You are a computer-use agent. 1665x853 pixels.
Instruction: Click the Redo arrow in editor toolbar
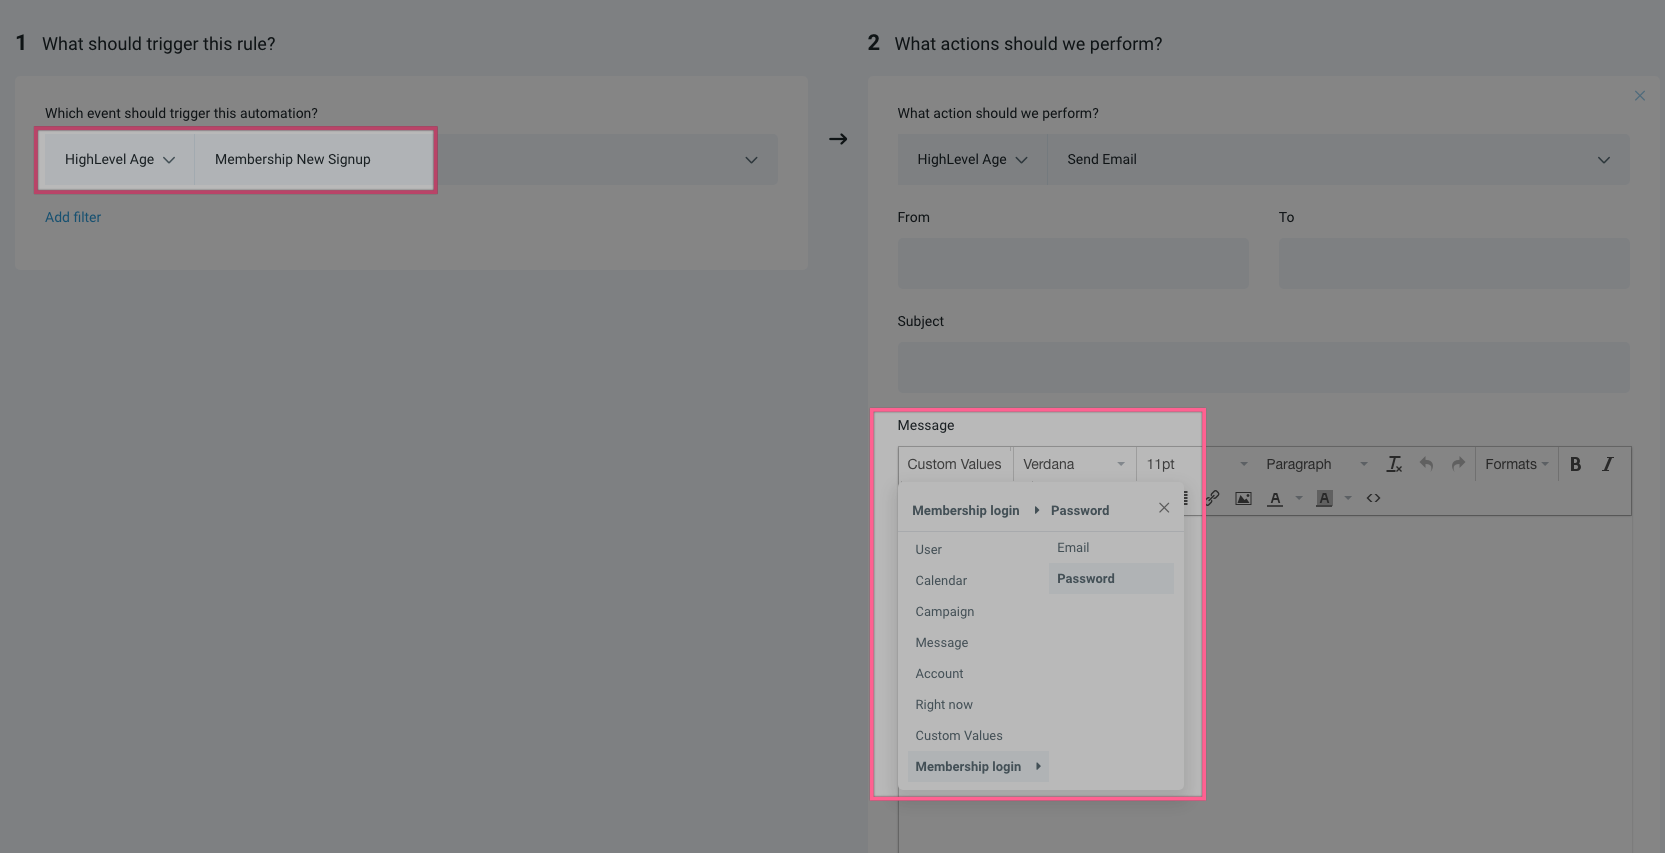click(1458, 464)
